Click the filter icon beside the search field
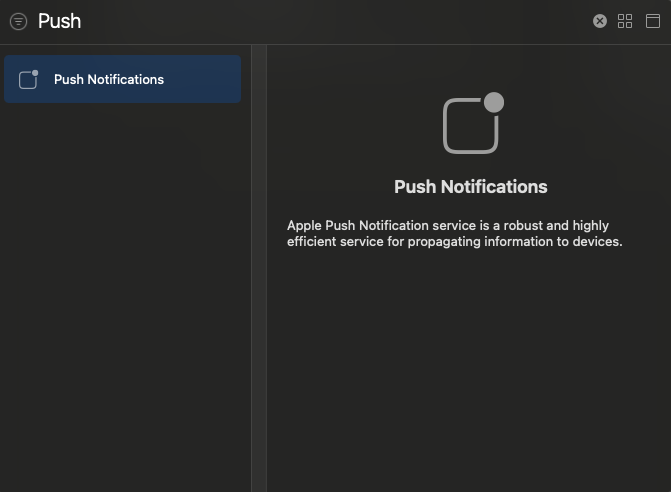Image resolution: width=671 pixels, height=492 pixels. point(18,21)
